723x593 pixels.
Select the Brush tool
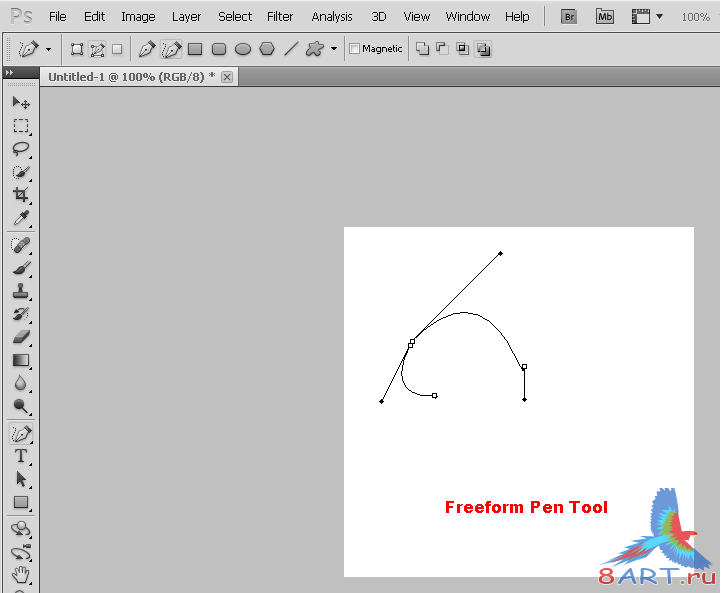click(21, 268)
